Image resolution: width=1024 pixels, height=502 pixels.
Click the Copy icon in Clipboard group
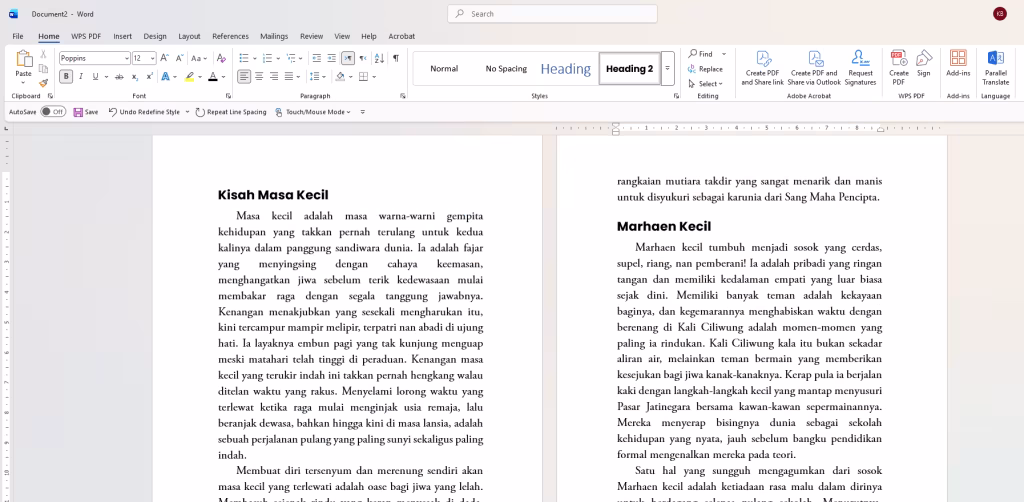point(44,69)
